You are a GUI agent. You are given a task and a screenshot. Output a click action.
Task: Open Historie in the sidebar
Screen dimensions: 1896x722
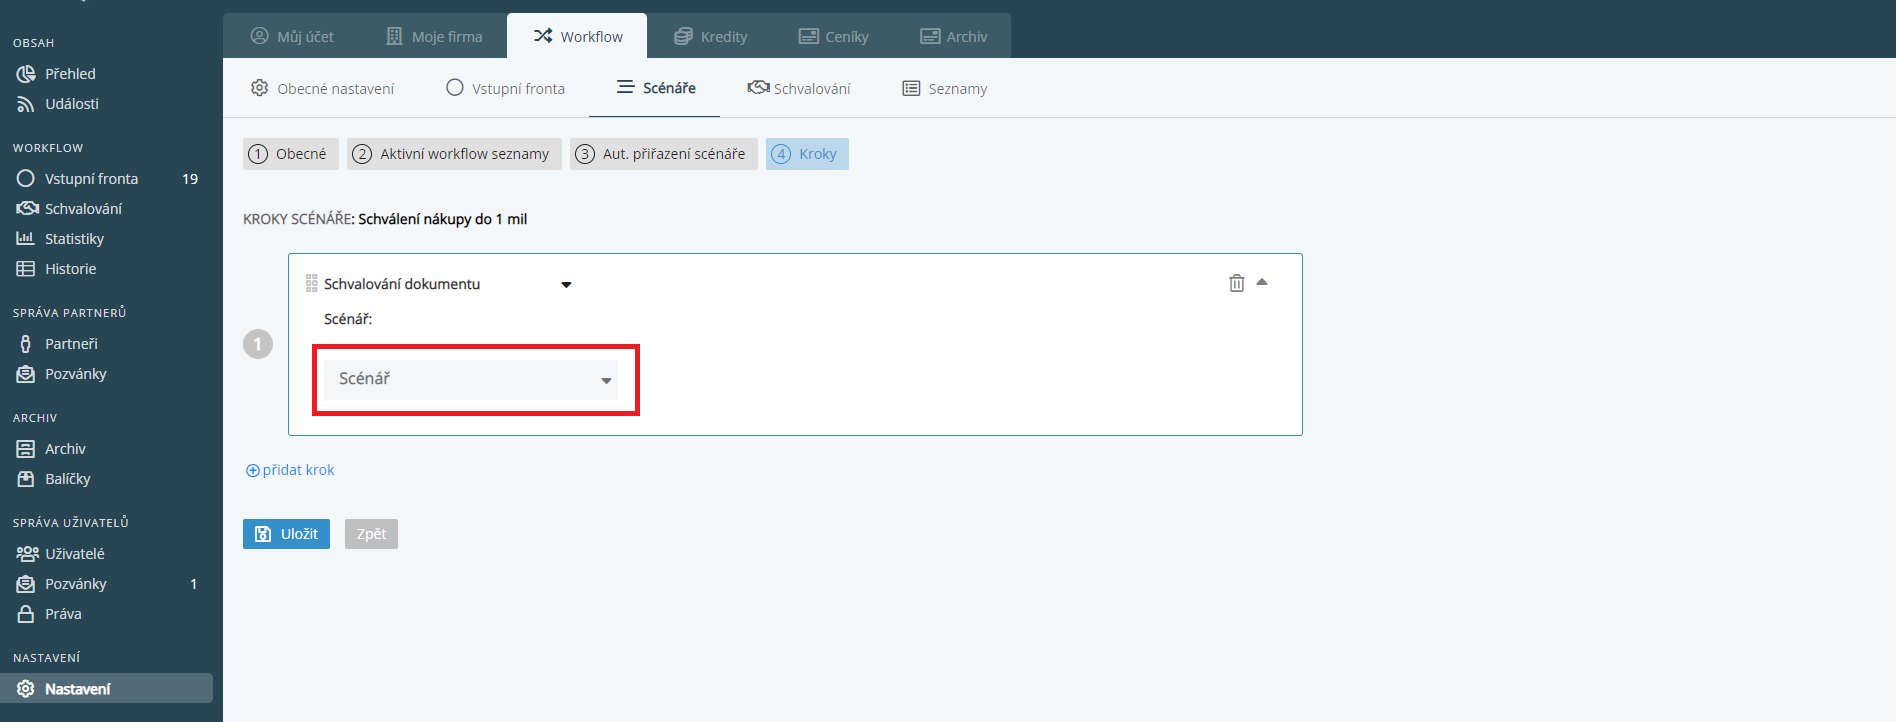(x=70, y=269)
